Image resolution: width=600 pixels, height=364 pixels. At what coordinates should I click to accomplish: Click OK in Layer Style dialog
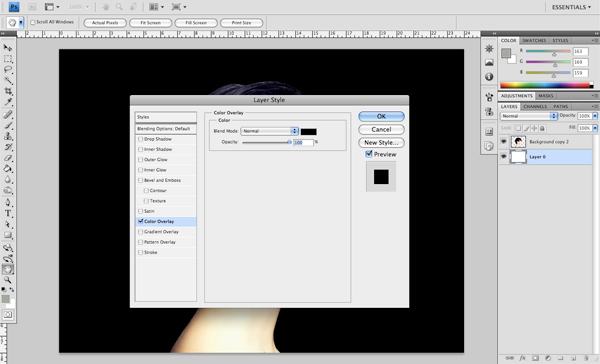click(x=381, y=116)
